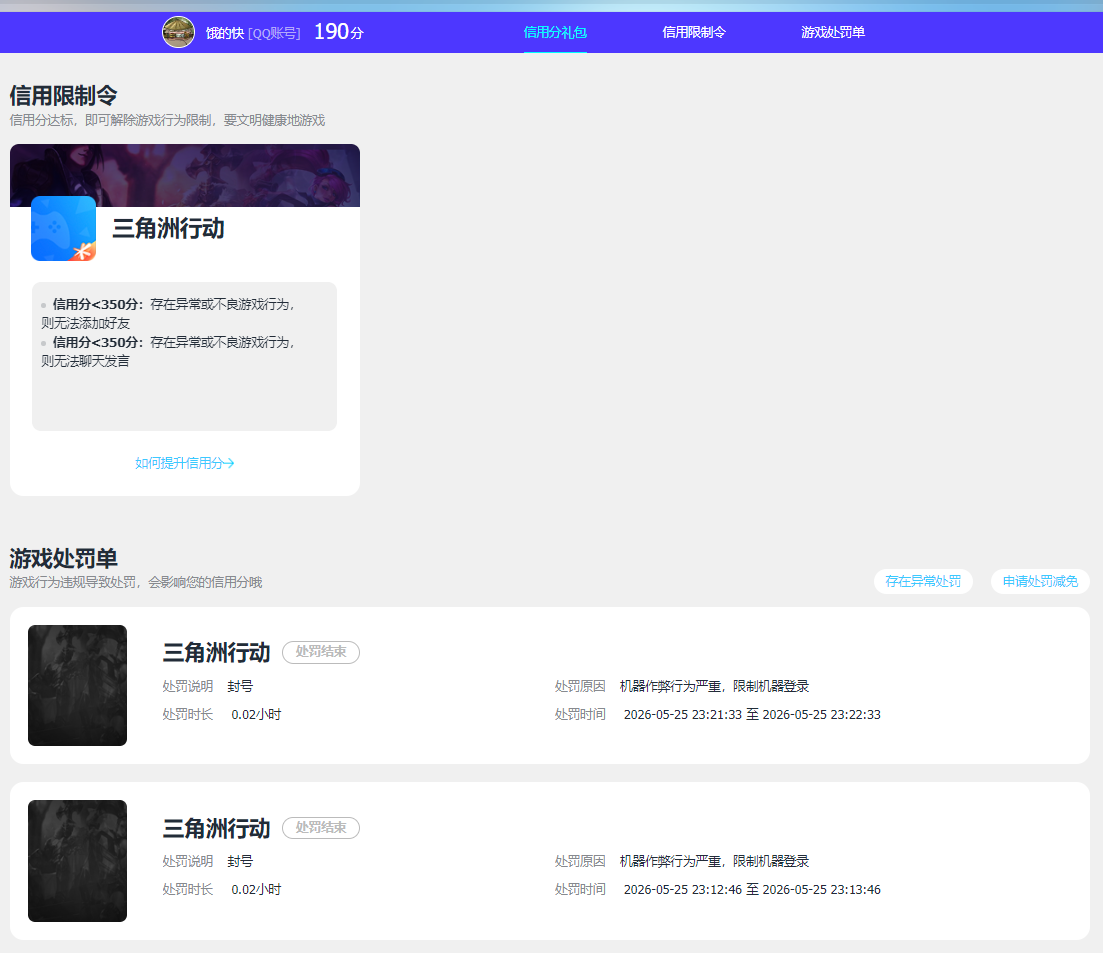Select the first penalty record thumbnail
Screen dimensions: 1103x953
77,685
